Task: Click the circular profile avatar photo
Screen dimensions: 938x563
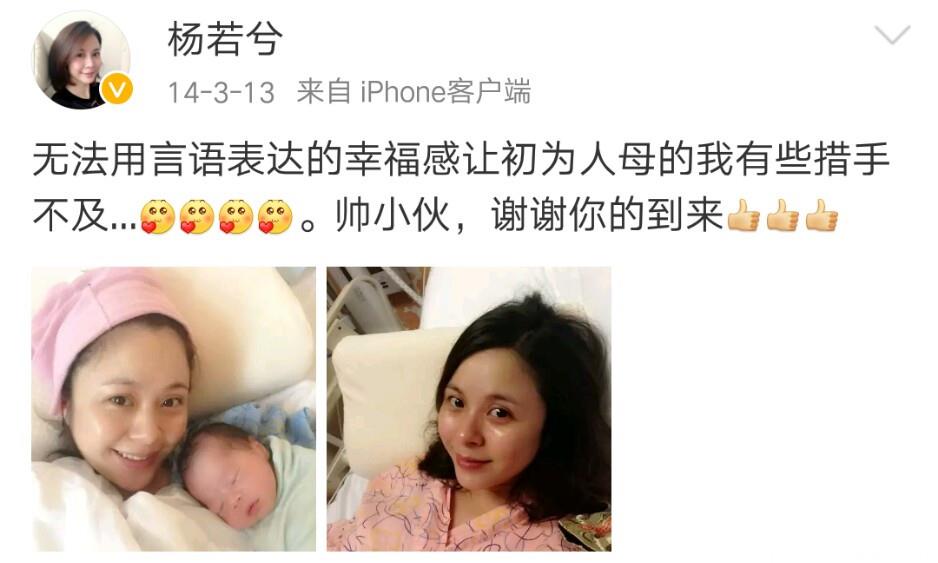Action: click(81, 59)
